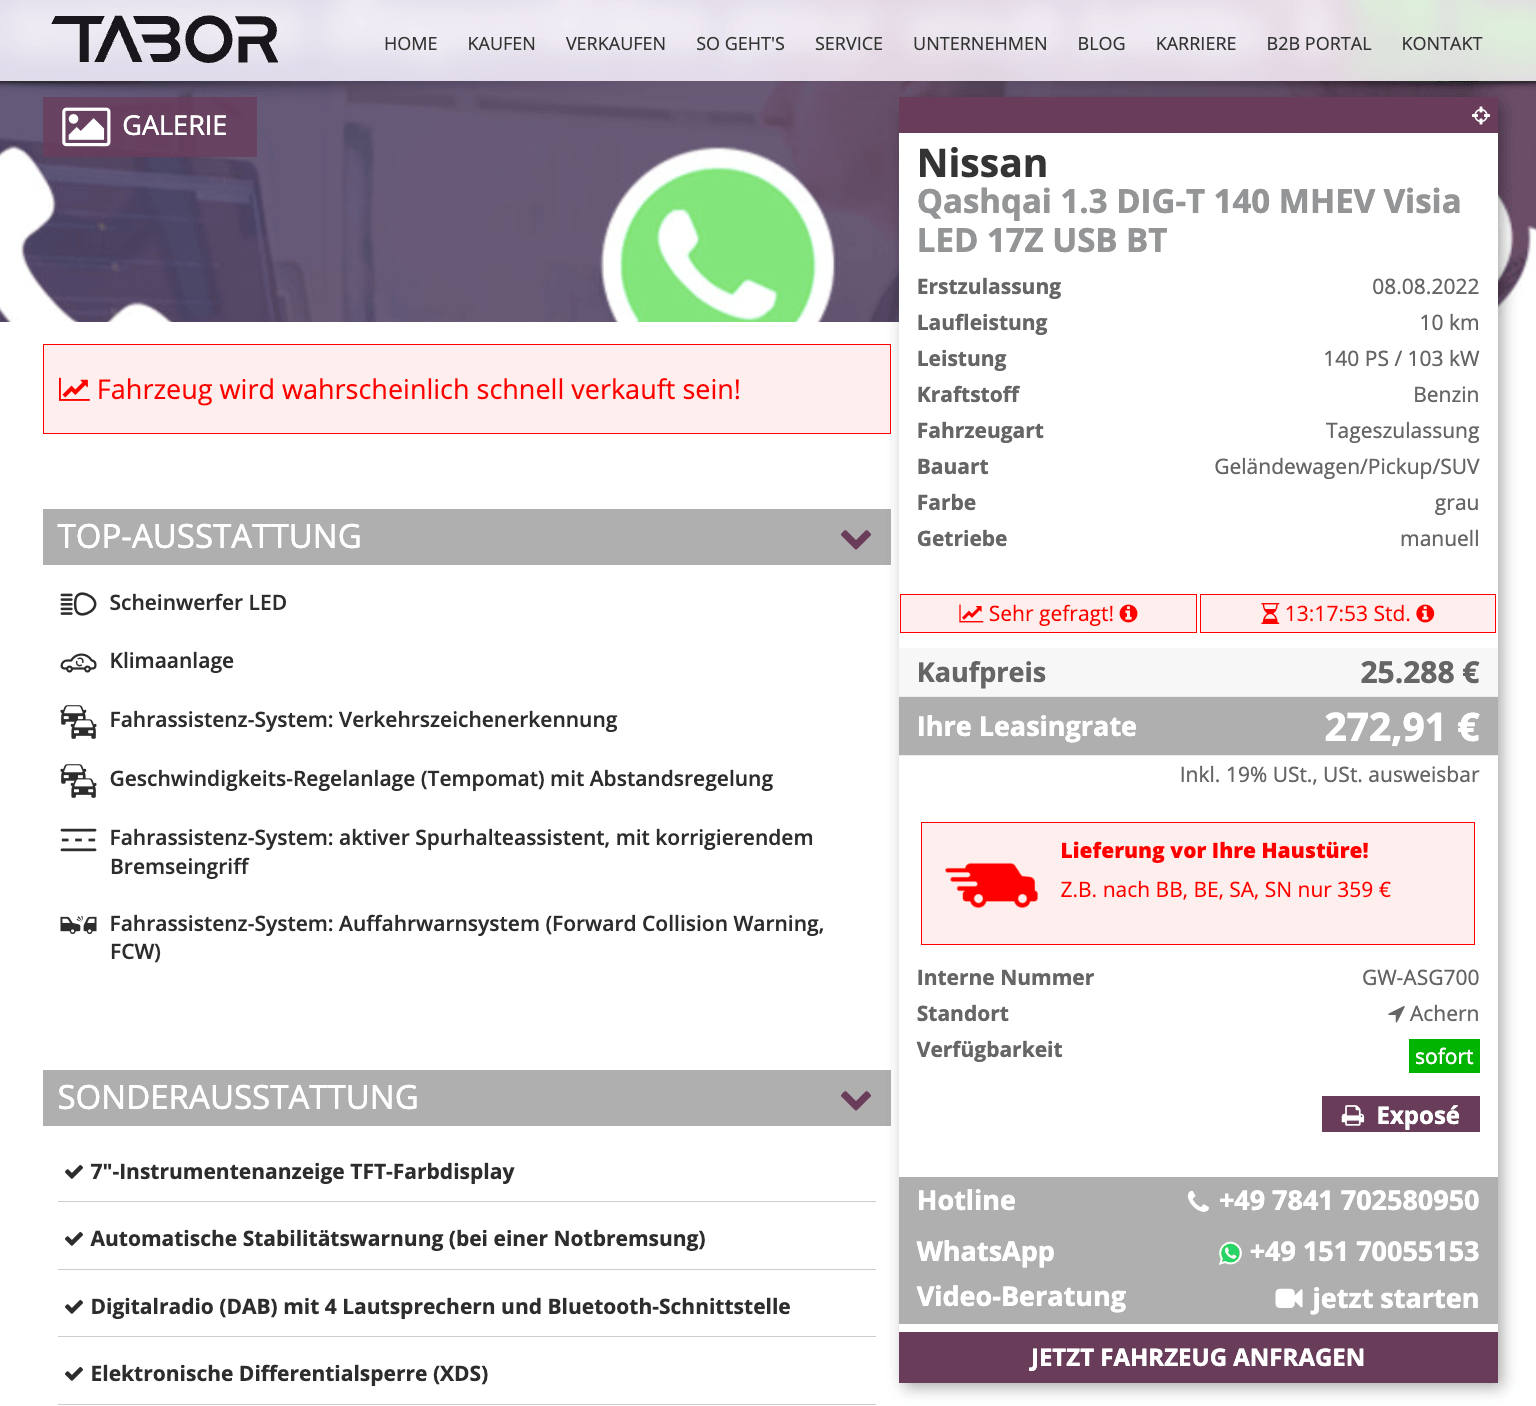
Task: Click 'Geschwindigkeits-Regelanlage (Tempomat)' feature text
Action: (x=441, y=780)
